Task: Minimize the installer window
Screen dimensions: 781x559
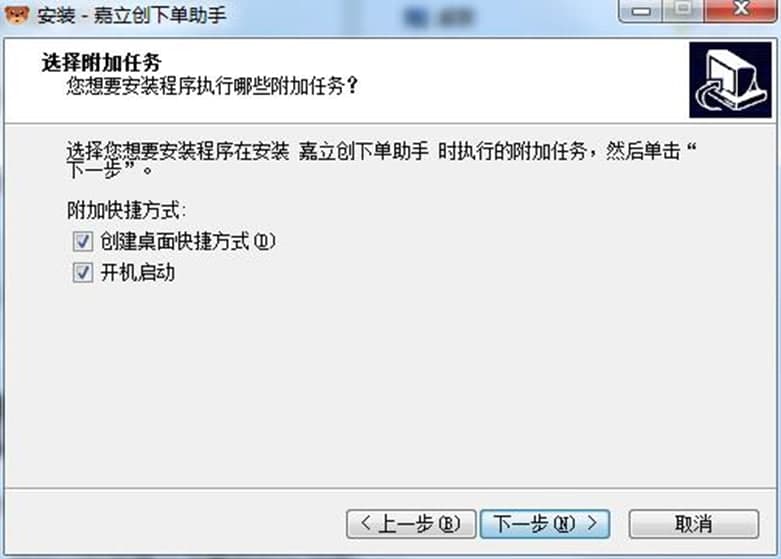Action: [x=641, y=10]
